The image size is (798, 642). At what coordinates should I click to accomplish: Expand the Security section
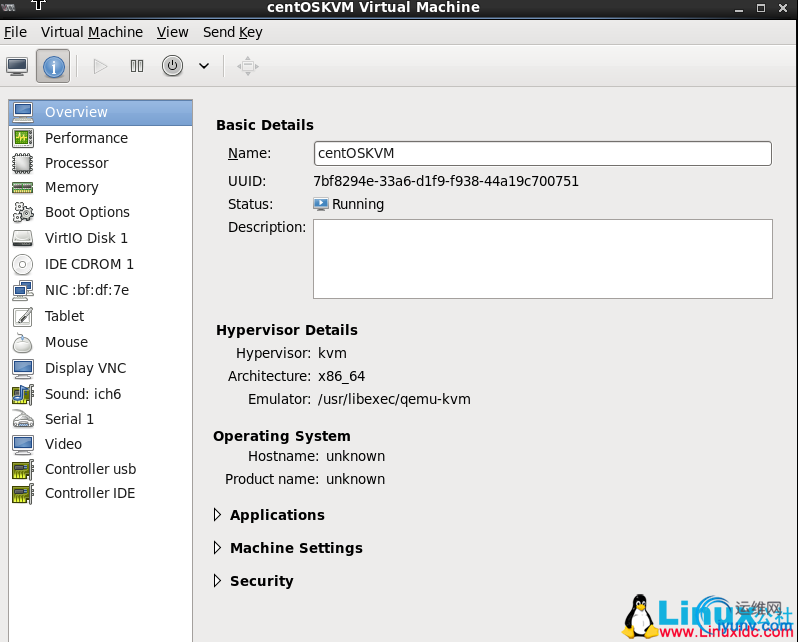(217, 581)
